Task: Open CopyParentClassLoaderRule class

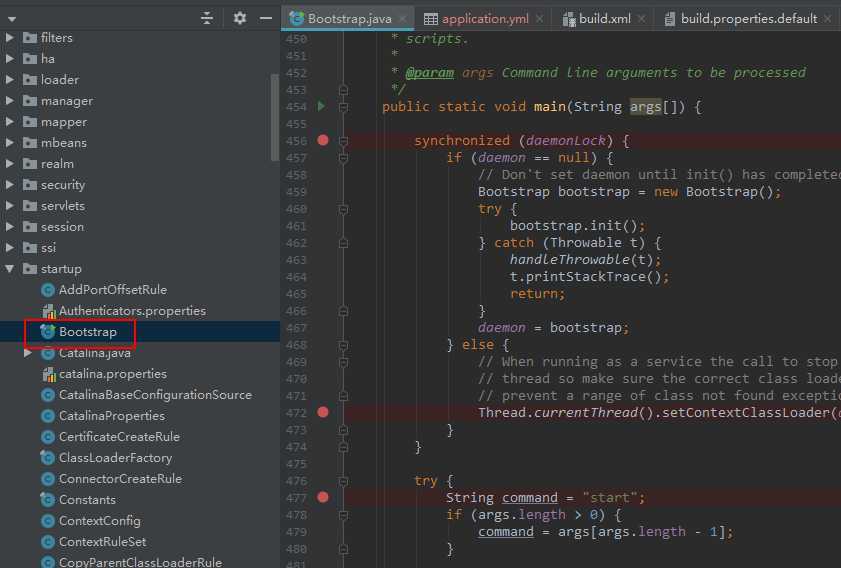Action: pos(140,562)
